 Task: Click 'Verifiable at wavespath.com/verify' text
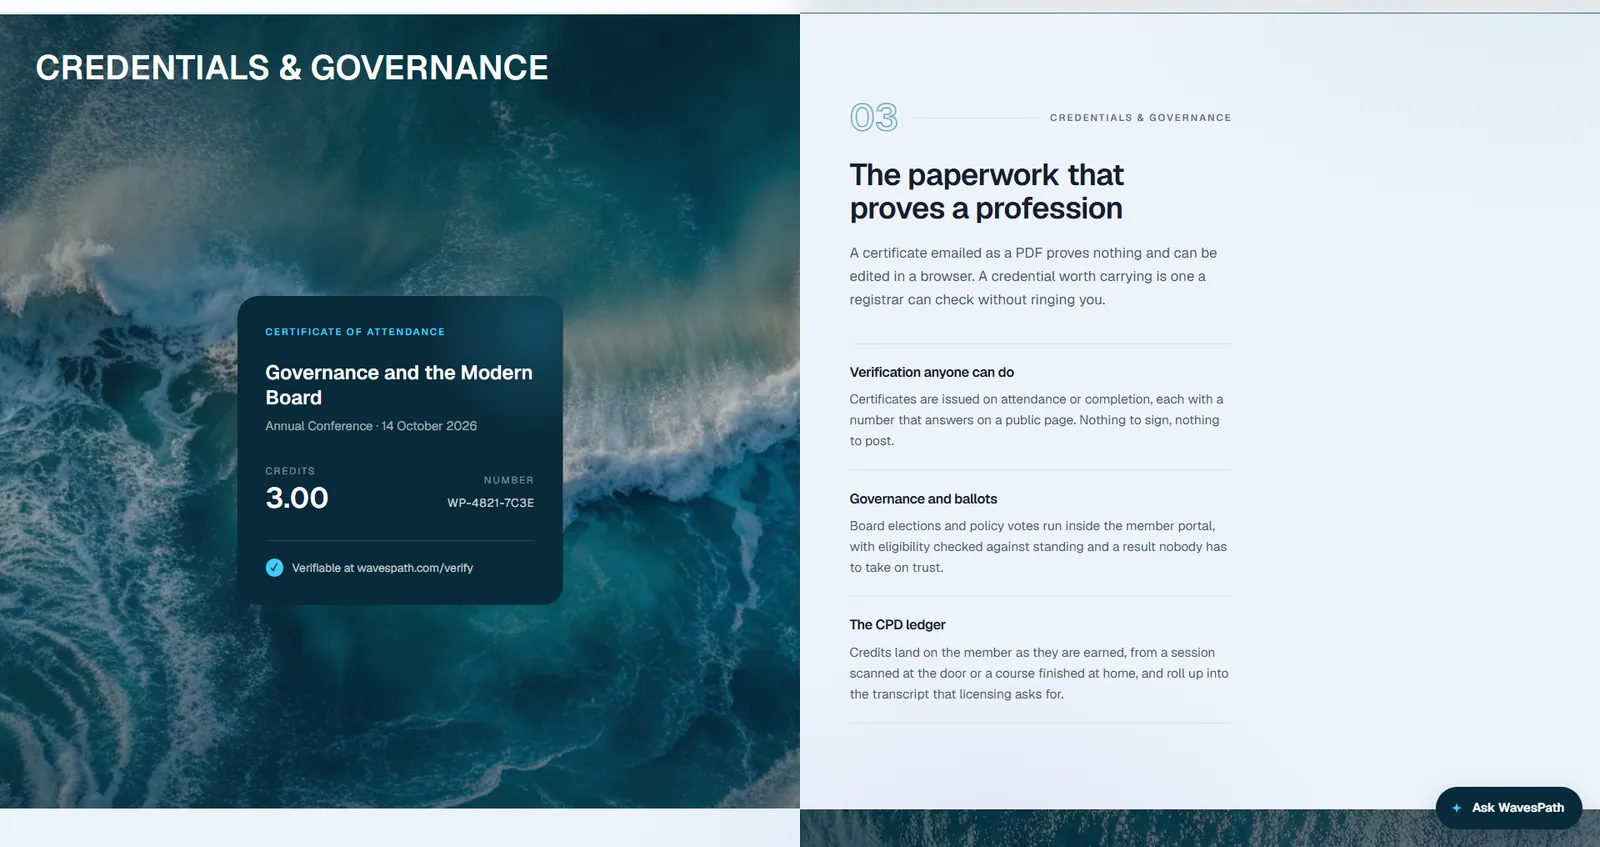pyautogui.click(x=382, y=568)
